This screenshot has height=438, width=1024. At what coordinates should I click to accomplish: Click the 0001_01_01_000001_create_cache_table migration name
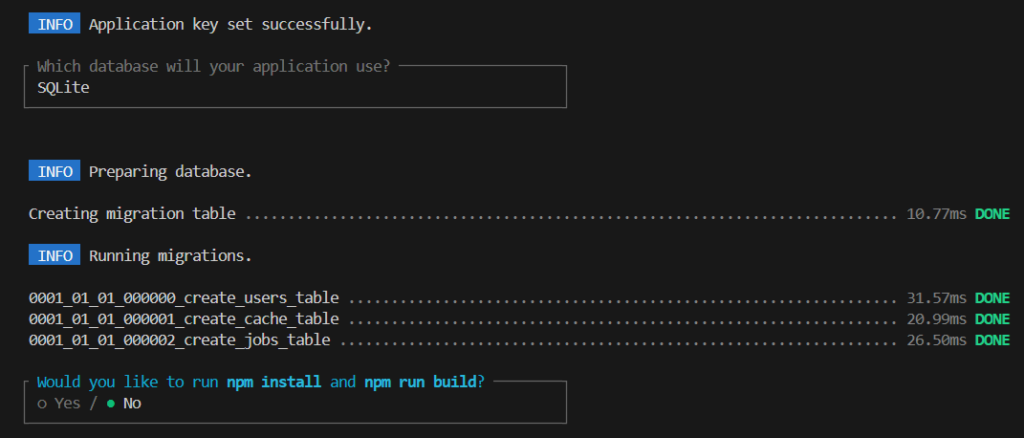[184, 319]
